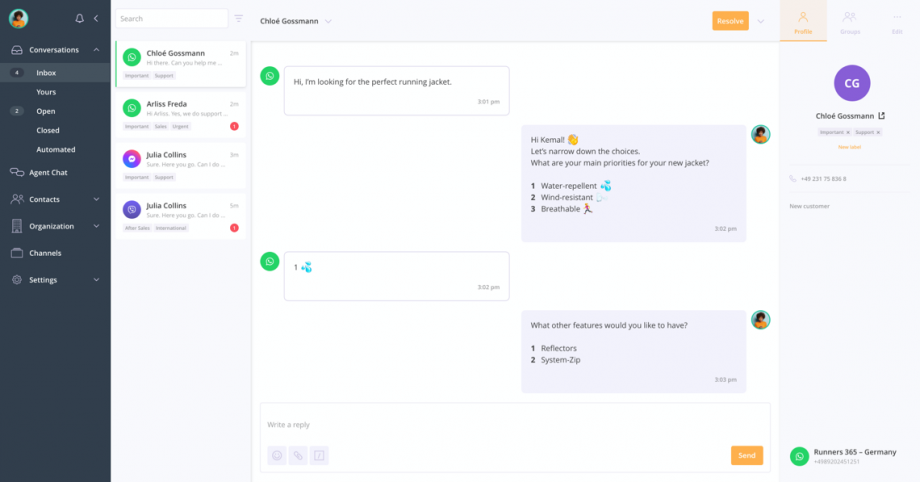Viewport: 920px width, 482px height.
Task: Click the phone number +49 231 75 836 8
Action: (x=824, y=179)
